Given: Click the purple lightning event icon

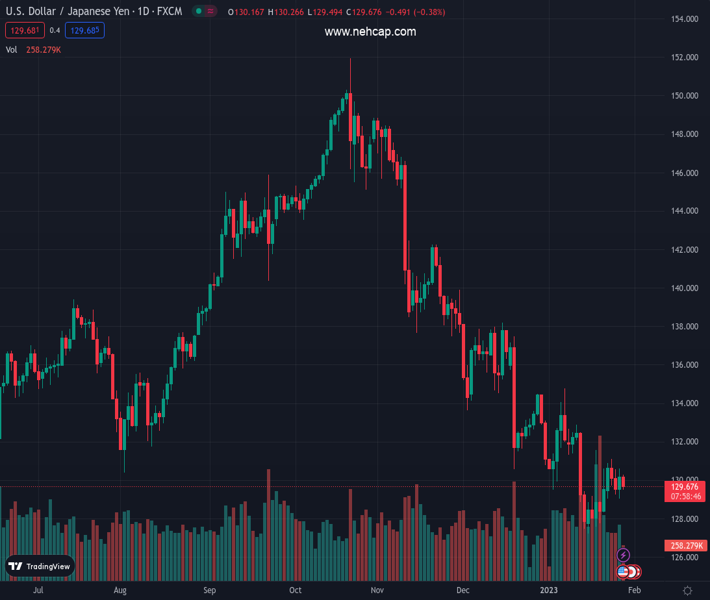Looking at the screenshot, I should (624, 555).
